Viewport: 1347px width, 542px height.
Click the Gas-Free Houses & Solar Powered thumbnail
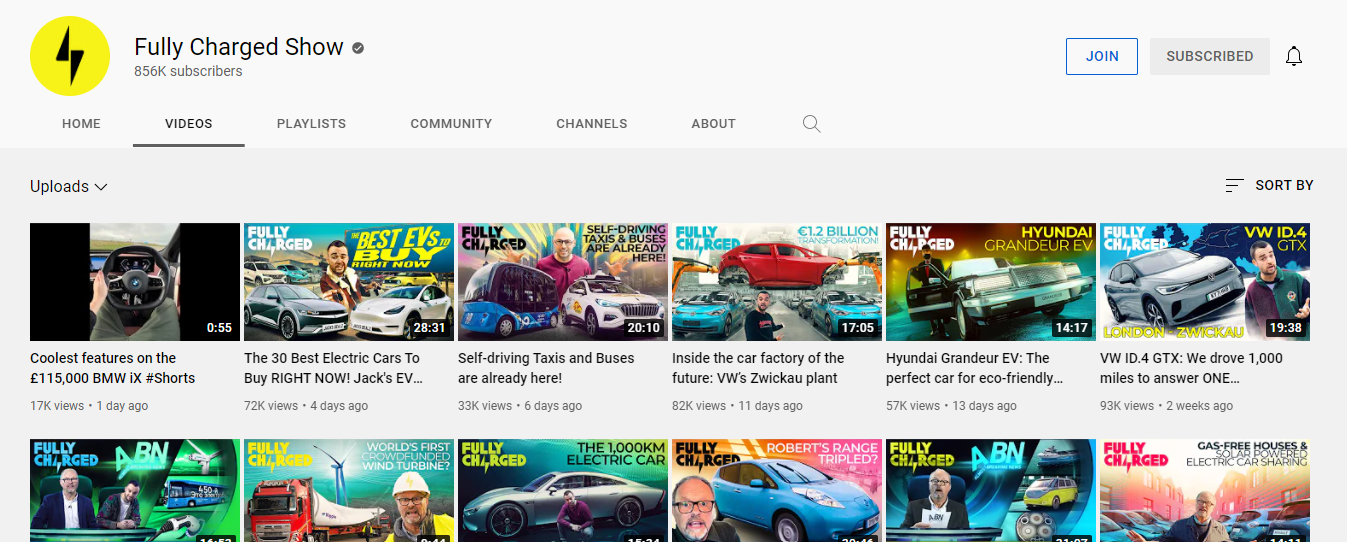pos(1205,491)
